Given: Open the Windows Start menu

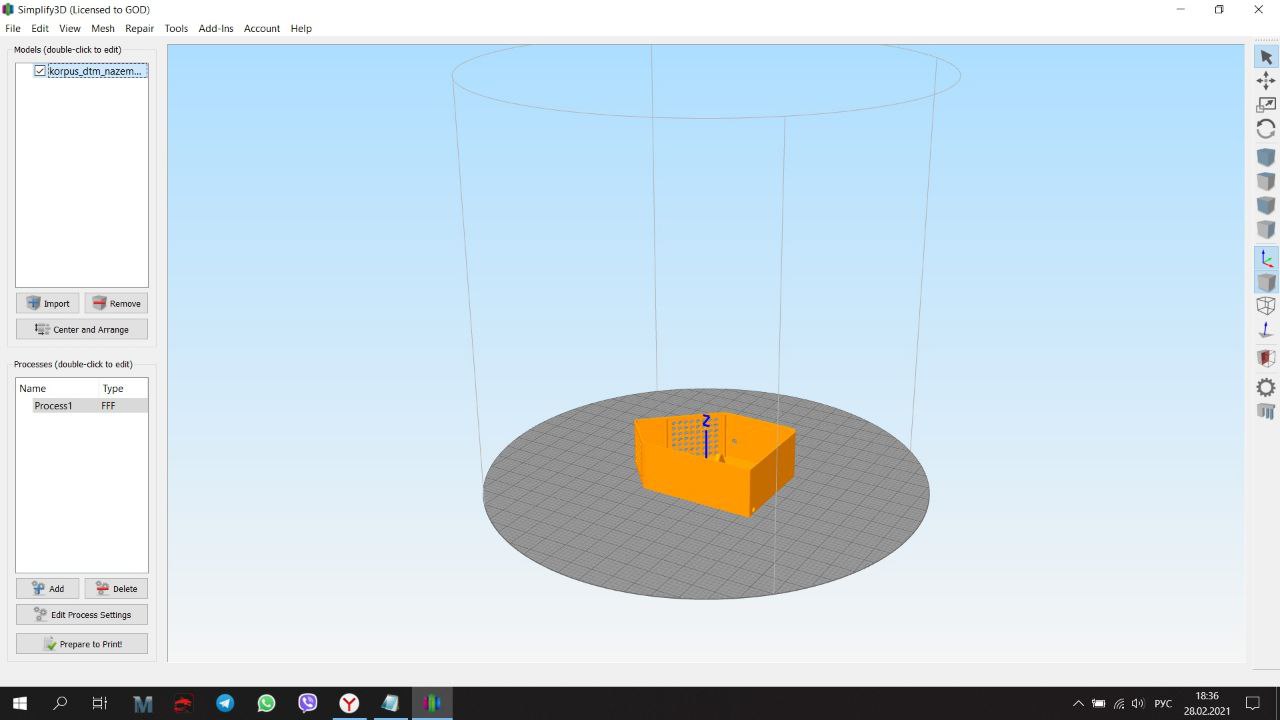Looking at the screenshot, I should (19, 703).
